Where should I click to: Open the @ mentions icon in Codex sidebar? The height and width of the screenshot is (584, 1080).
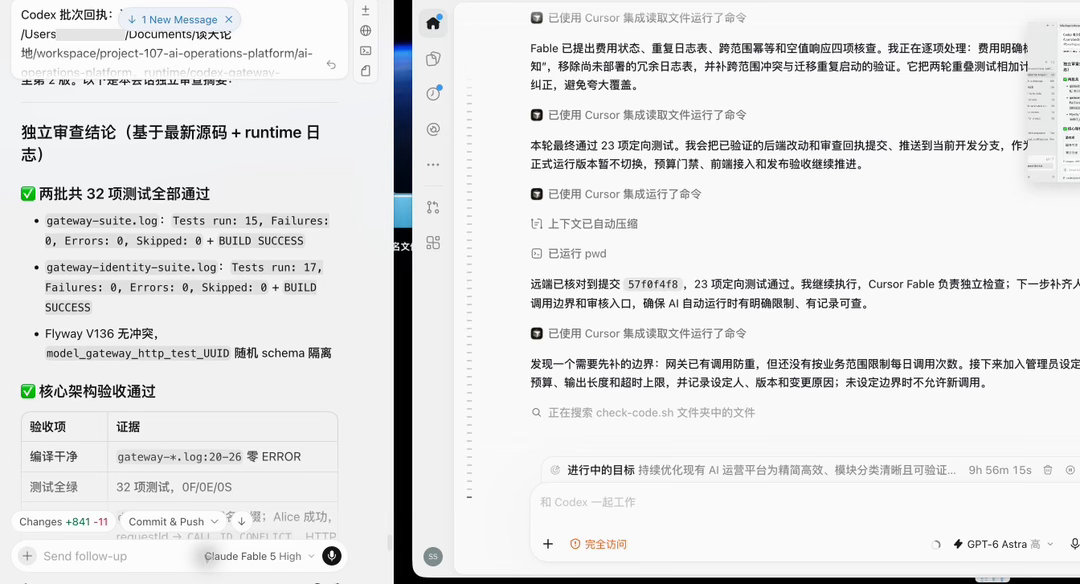click(x=433, y=129)
